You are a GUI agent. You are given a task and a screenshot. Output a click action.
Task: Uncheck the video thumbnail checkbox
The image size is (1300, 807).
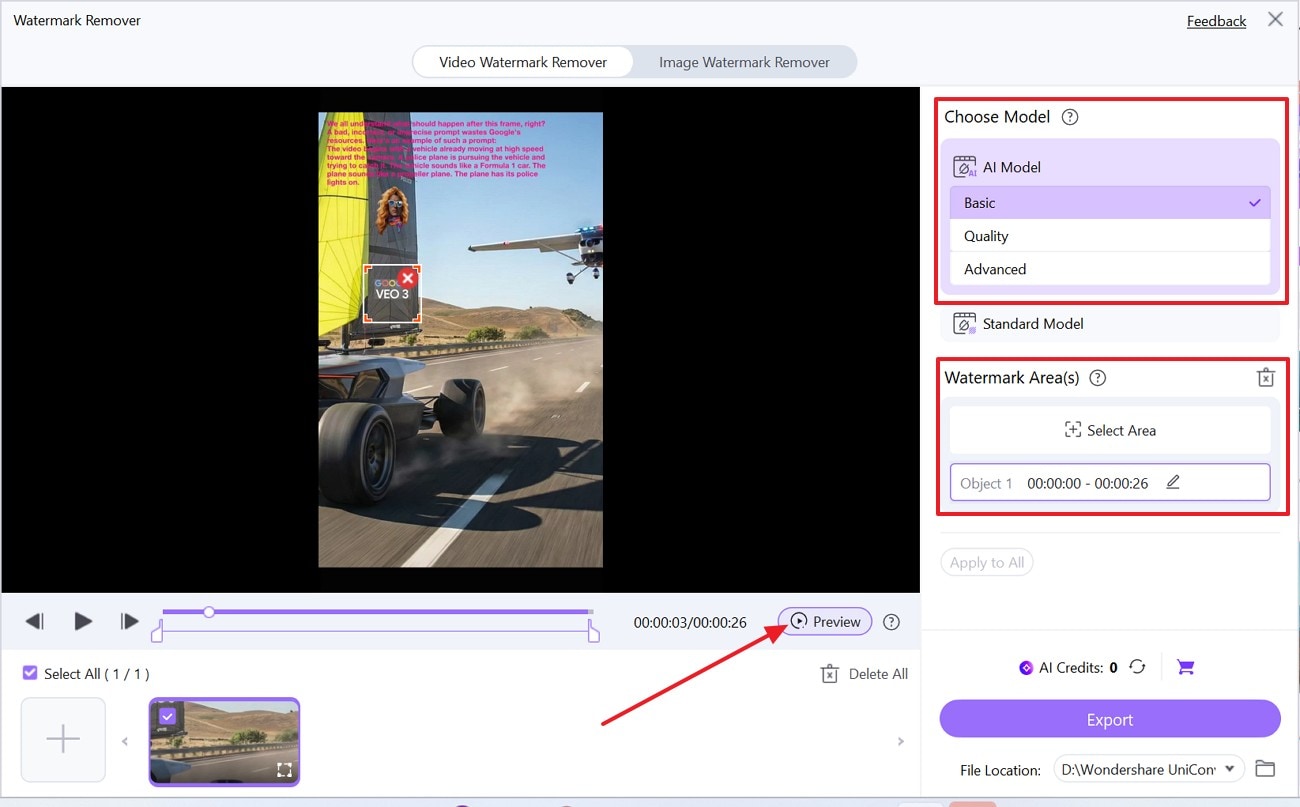click(x=167, y=716)
